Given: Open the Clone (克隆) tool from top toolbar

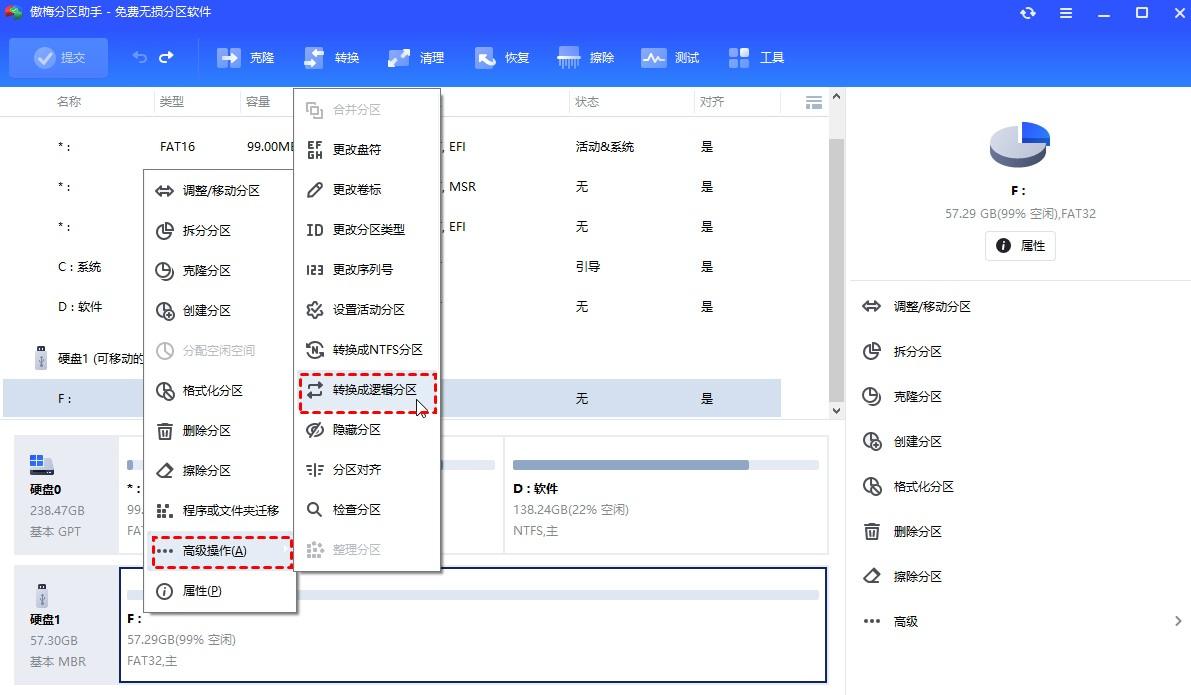Looking at the screenshot, I should (x=247, y=57).
